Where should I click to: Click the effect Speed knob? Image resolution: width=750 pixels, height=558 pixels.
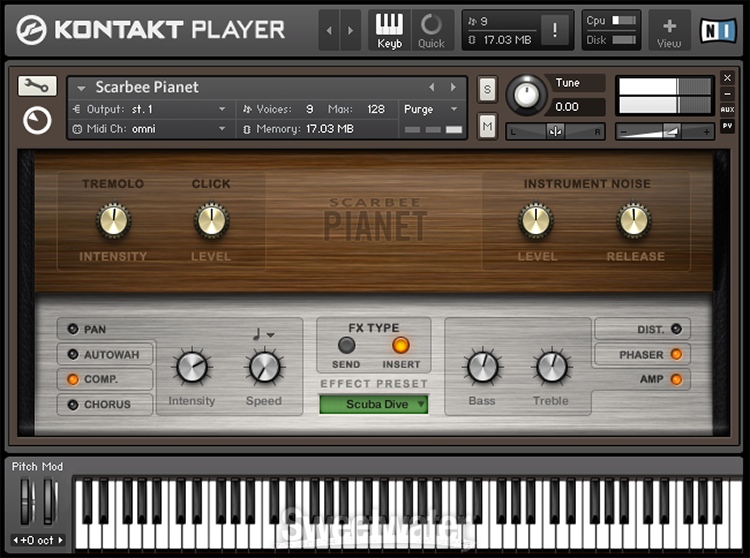264,367
